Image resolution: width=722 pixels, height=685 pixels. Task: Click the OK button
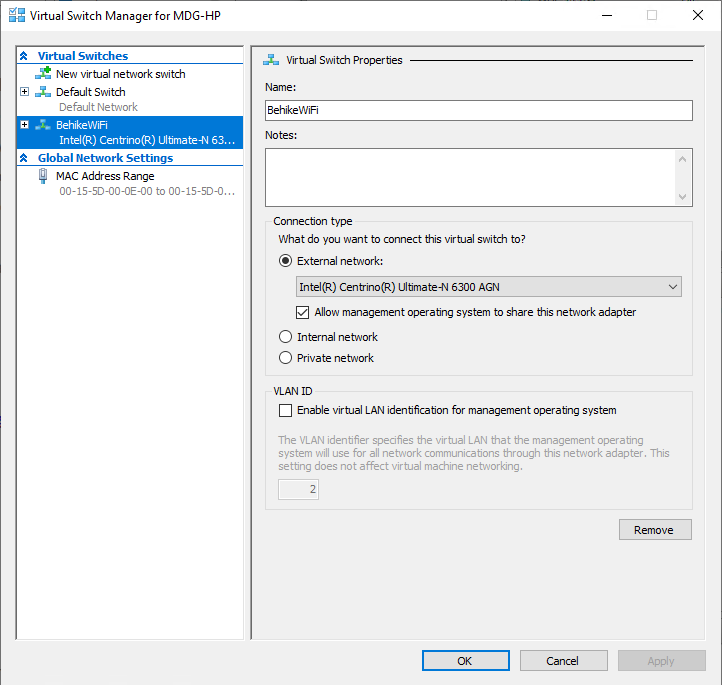pos(465,661)
